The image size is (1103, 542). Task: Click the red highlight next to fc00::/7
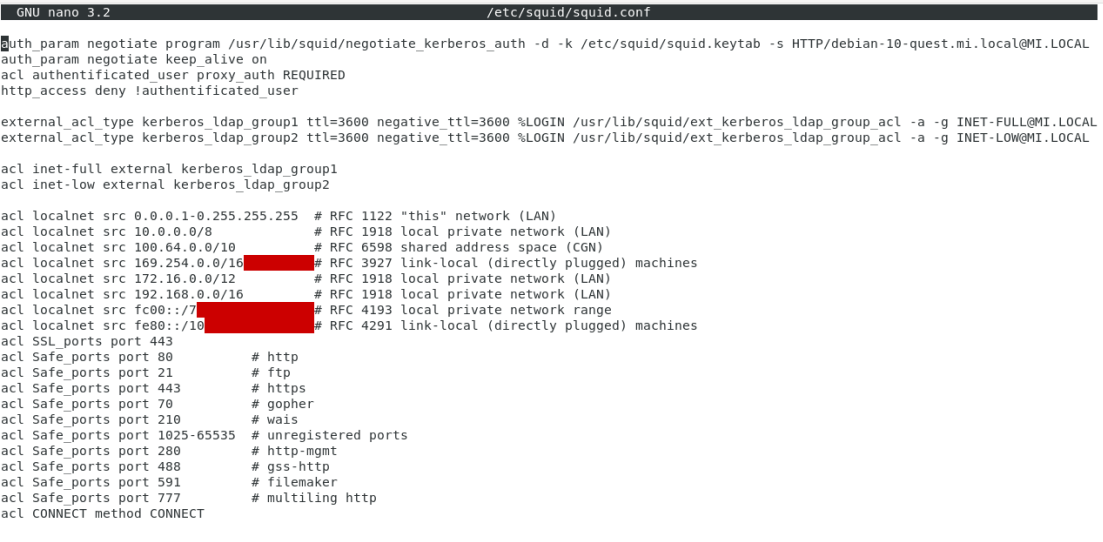click(x=255, y=310)
